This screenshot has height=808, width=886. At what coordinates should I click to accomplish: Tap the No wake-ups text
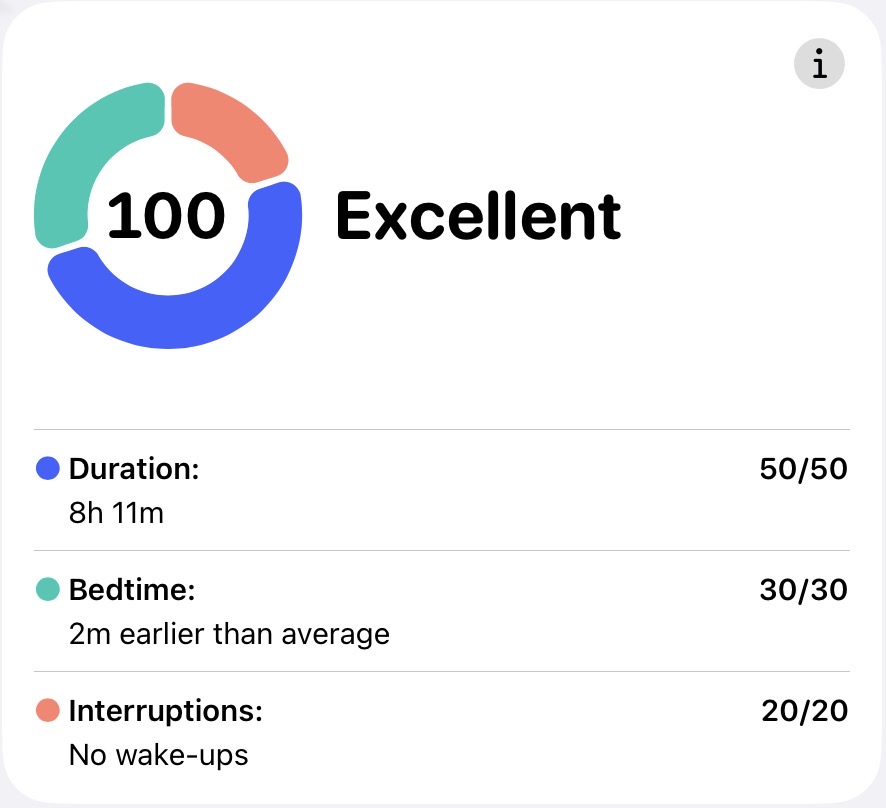click(158, 755)
